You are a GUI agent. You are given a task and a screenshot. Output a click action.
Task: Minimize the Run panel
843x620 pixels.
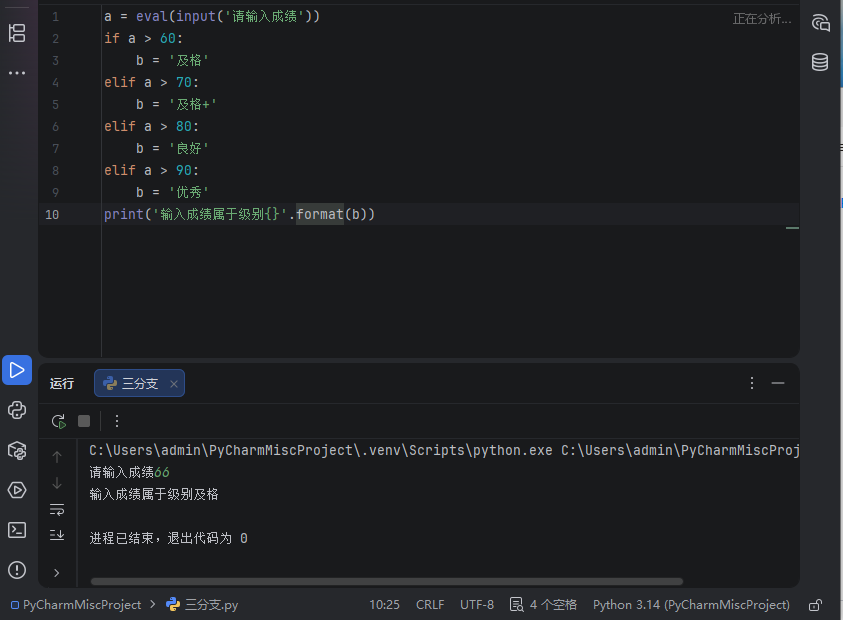coord(778,383)
